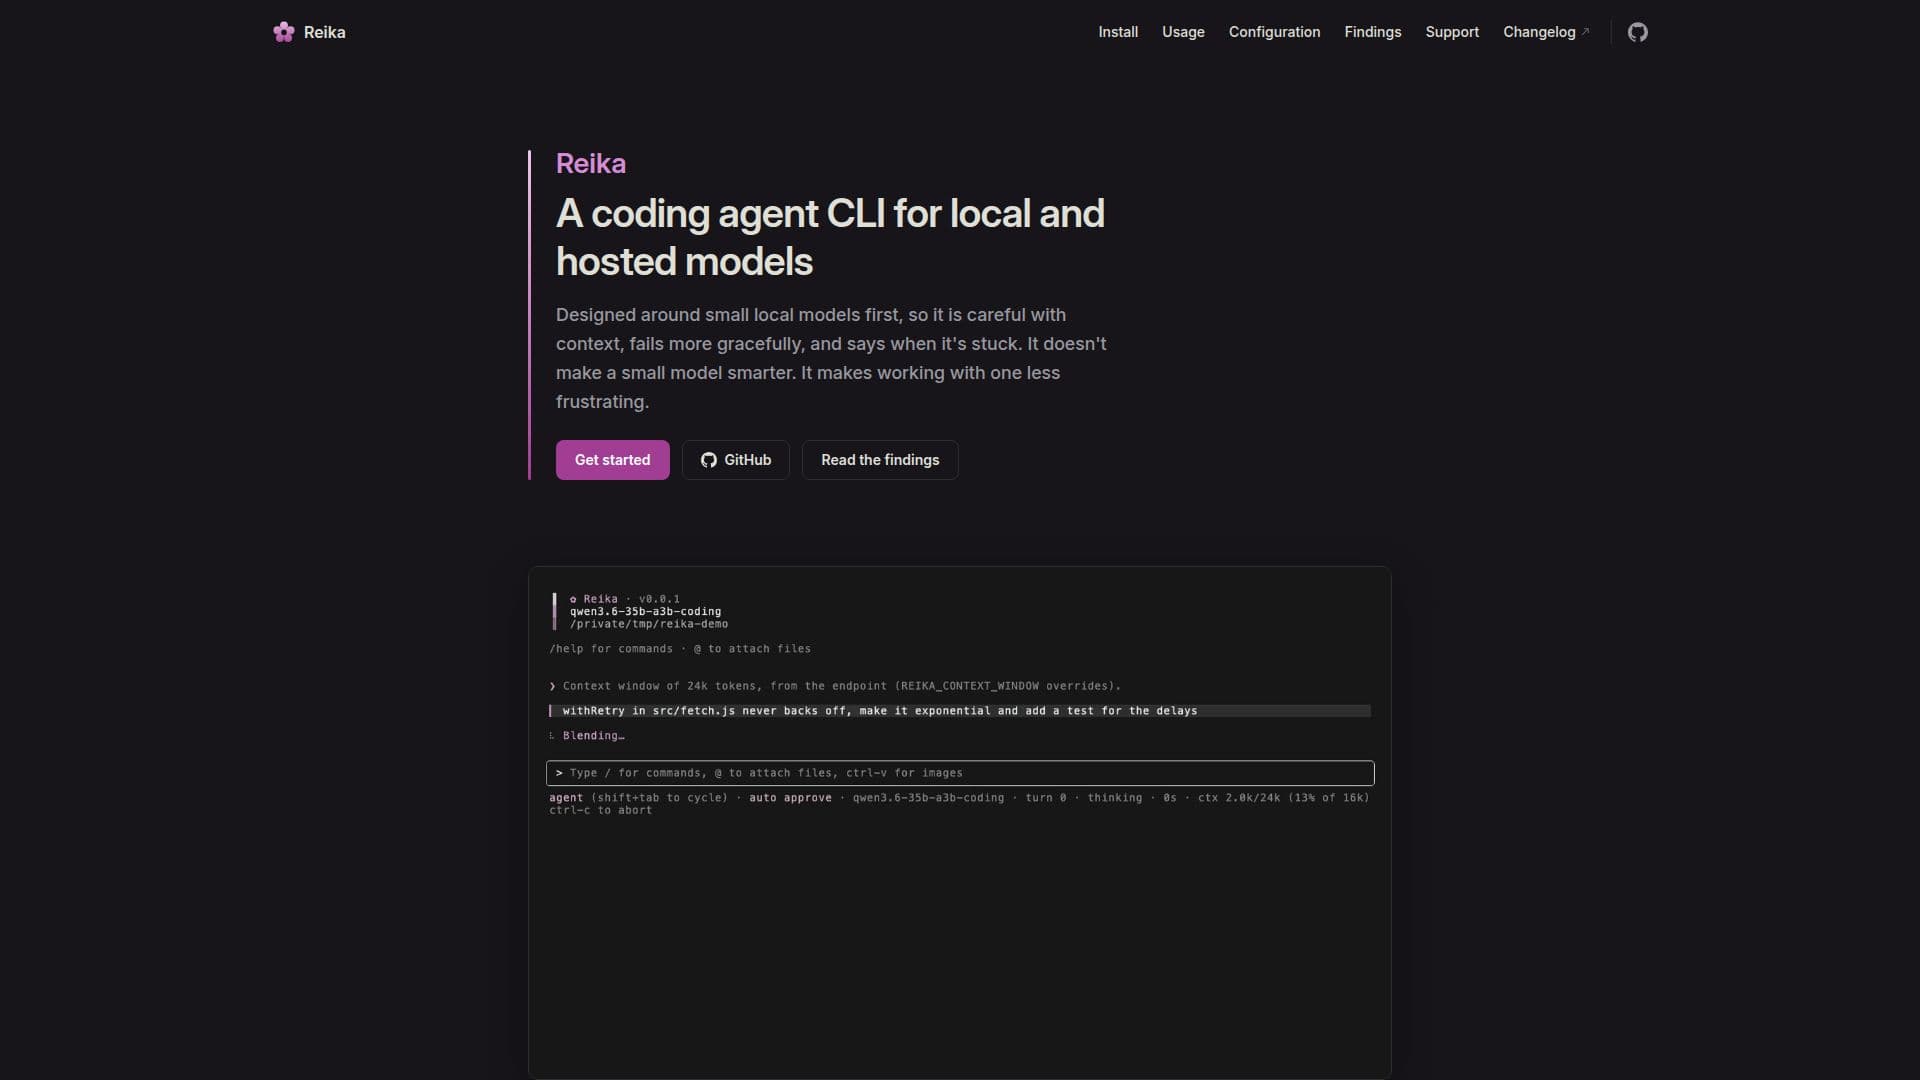Viewport: 1920px width, 1080px height.
Task: Click the Reika flower logo icon
Action: (x=284, y=32)
